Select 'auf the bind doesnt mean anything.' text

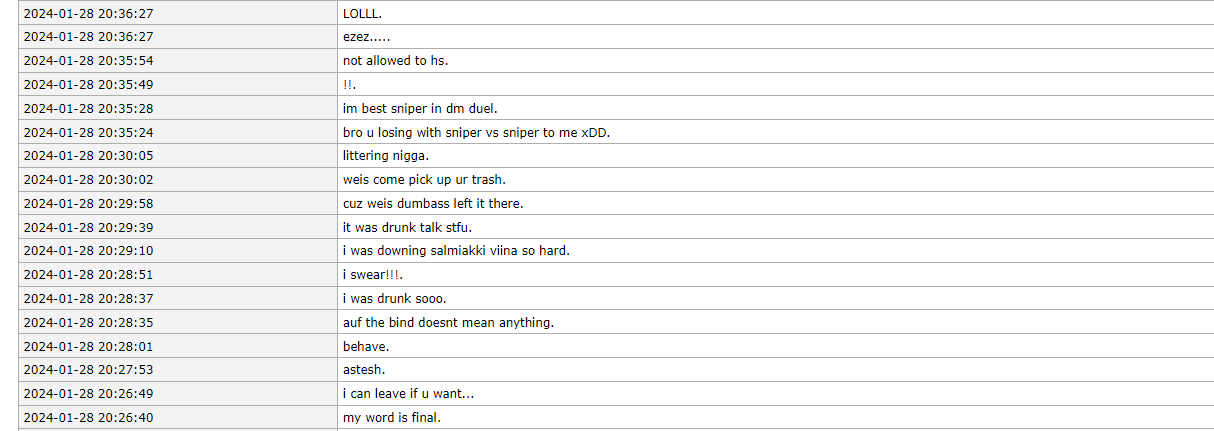point(448,322)
